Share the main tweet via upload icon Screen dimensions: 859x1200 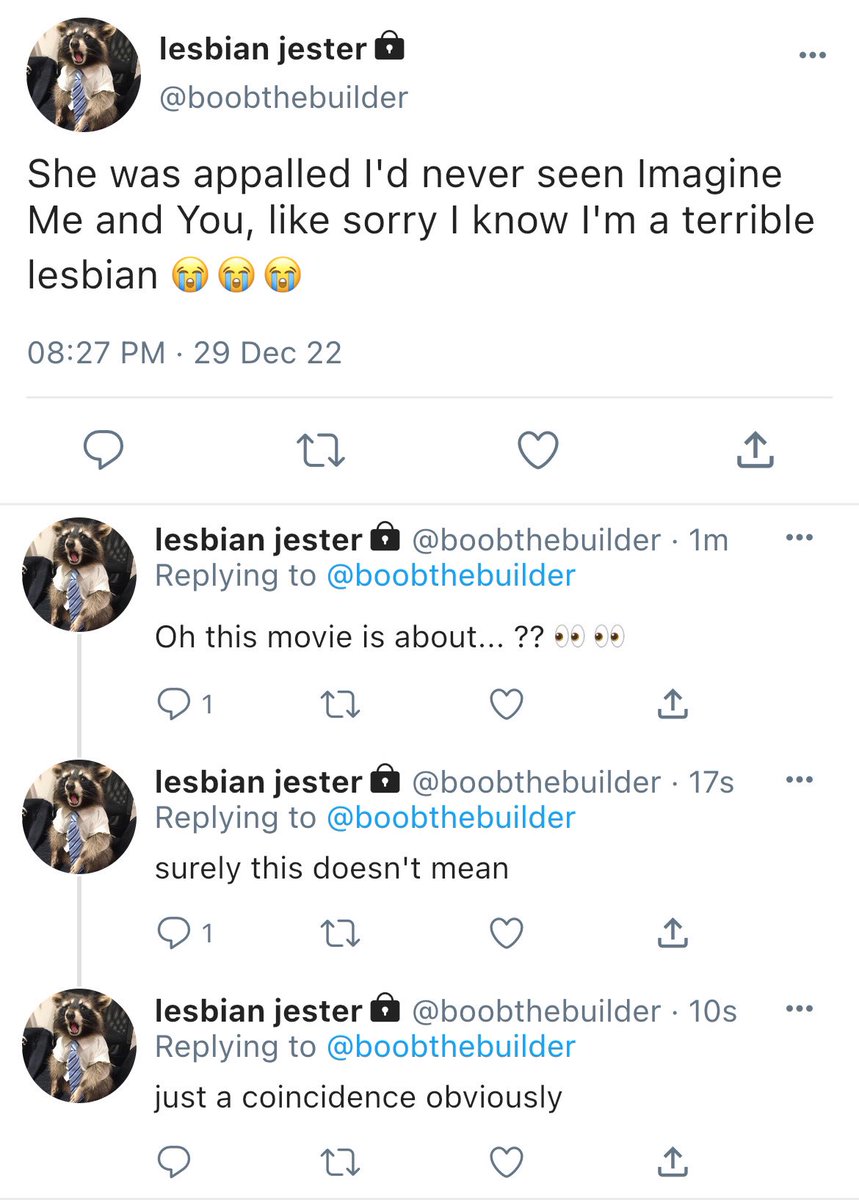pyautogui.click(x=755, y=452)
